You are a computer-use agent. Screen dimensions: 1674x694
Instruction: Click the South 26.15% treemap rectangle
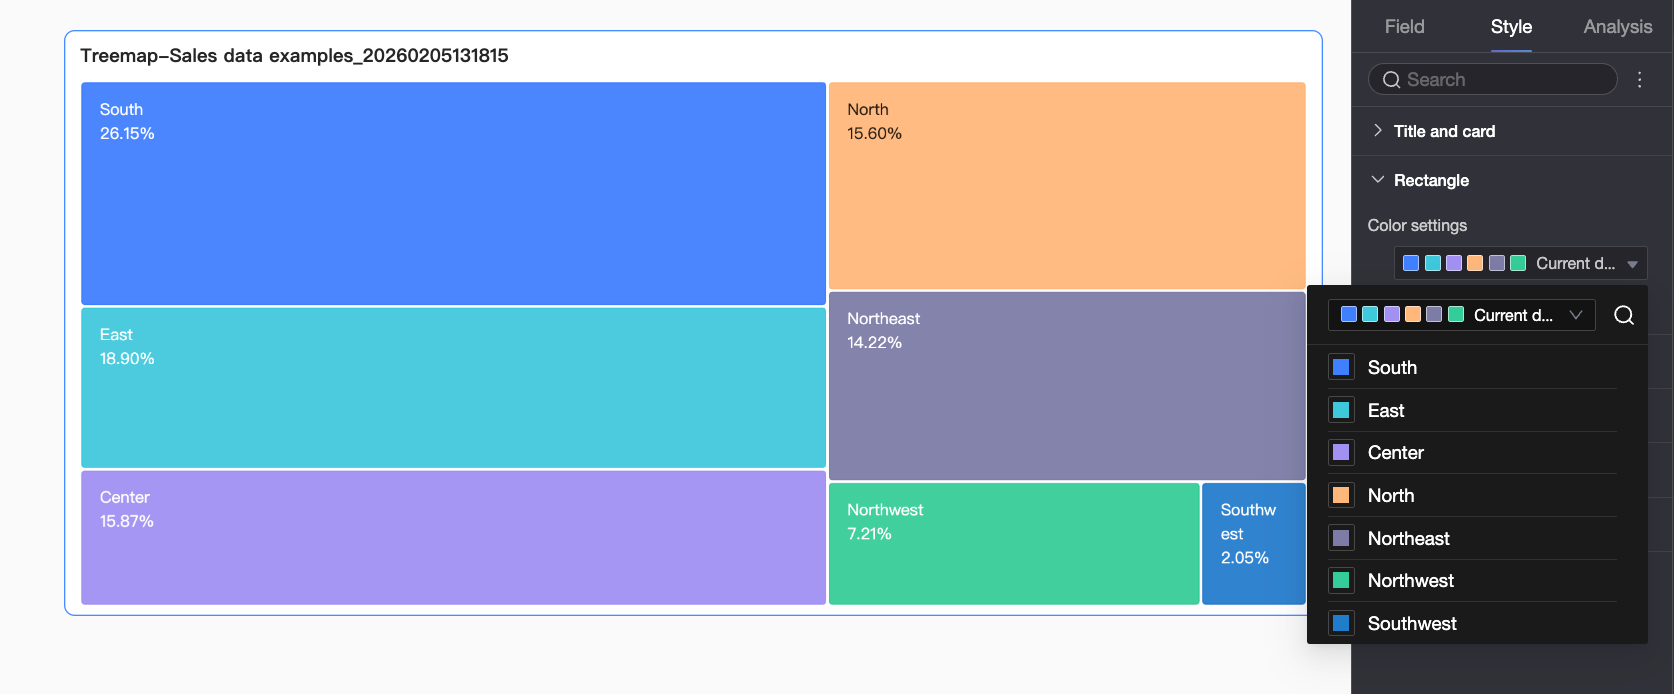pyautogui.click(x=453, y=193)
